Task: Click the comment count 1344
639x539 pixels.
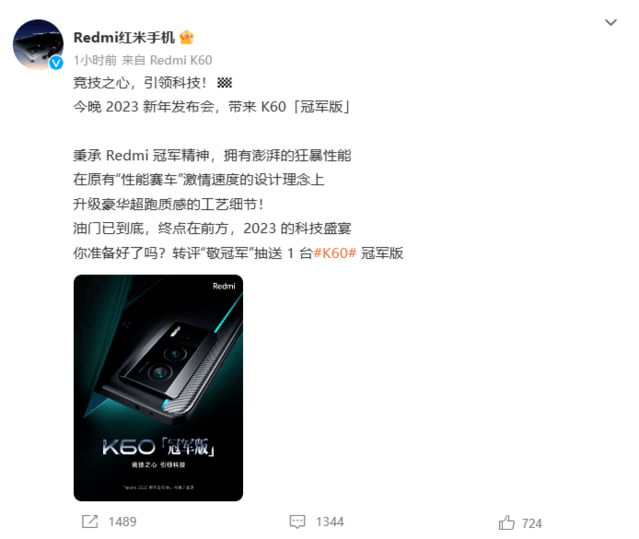Action: [330, 521]
